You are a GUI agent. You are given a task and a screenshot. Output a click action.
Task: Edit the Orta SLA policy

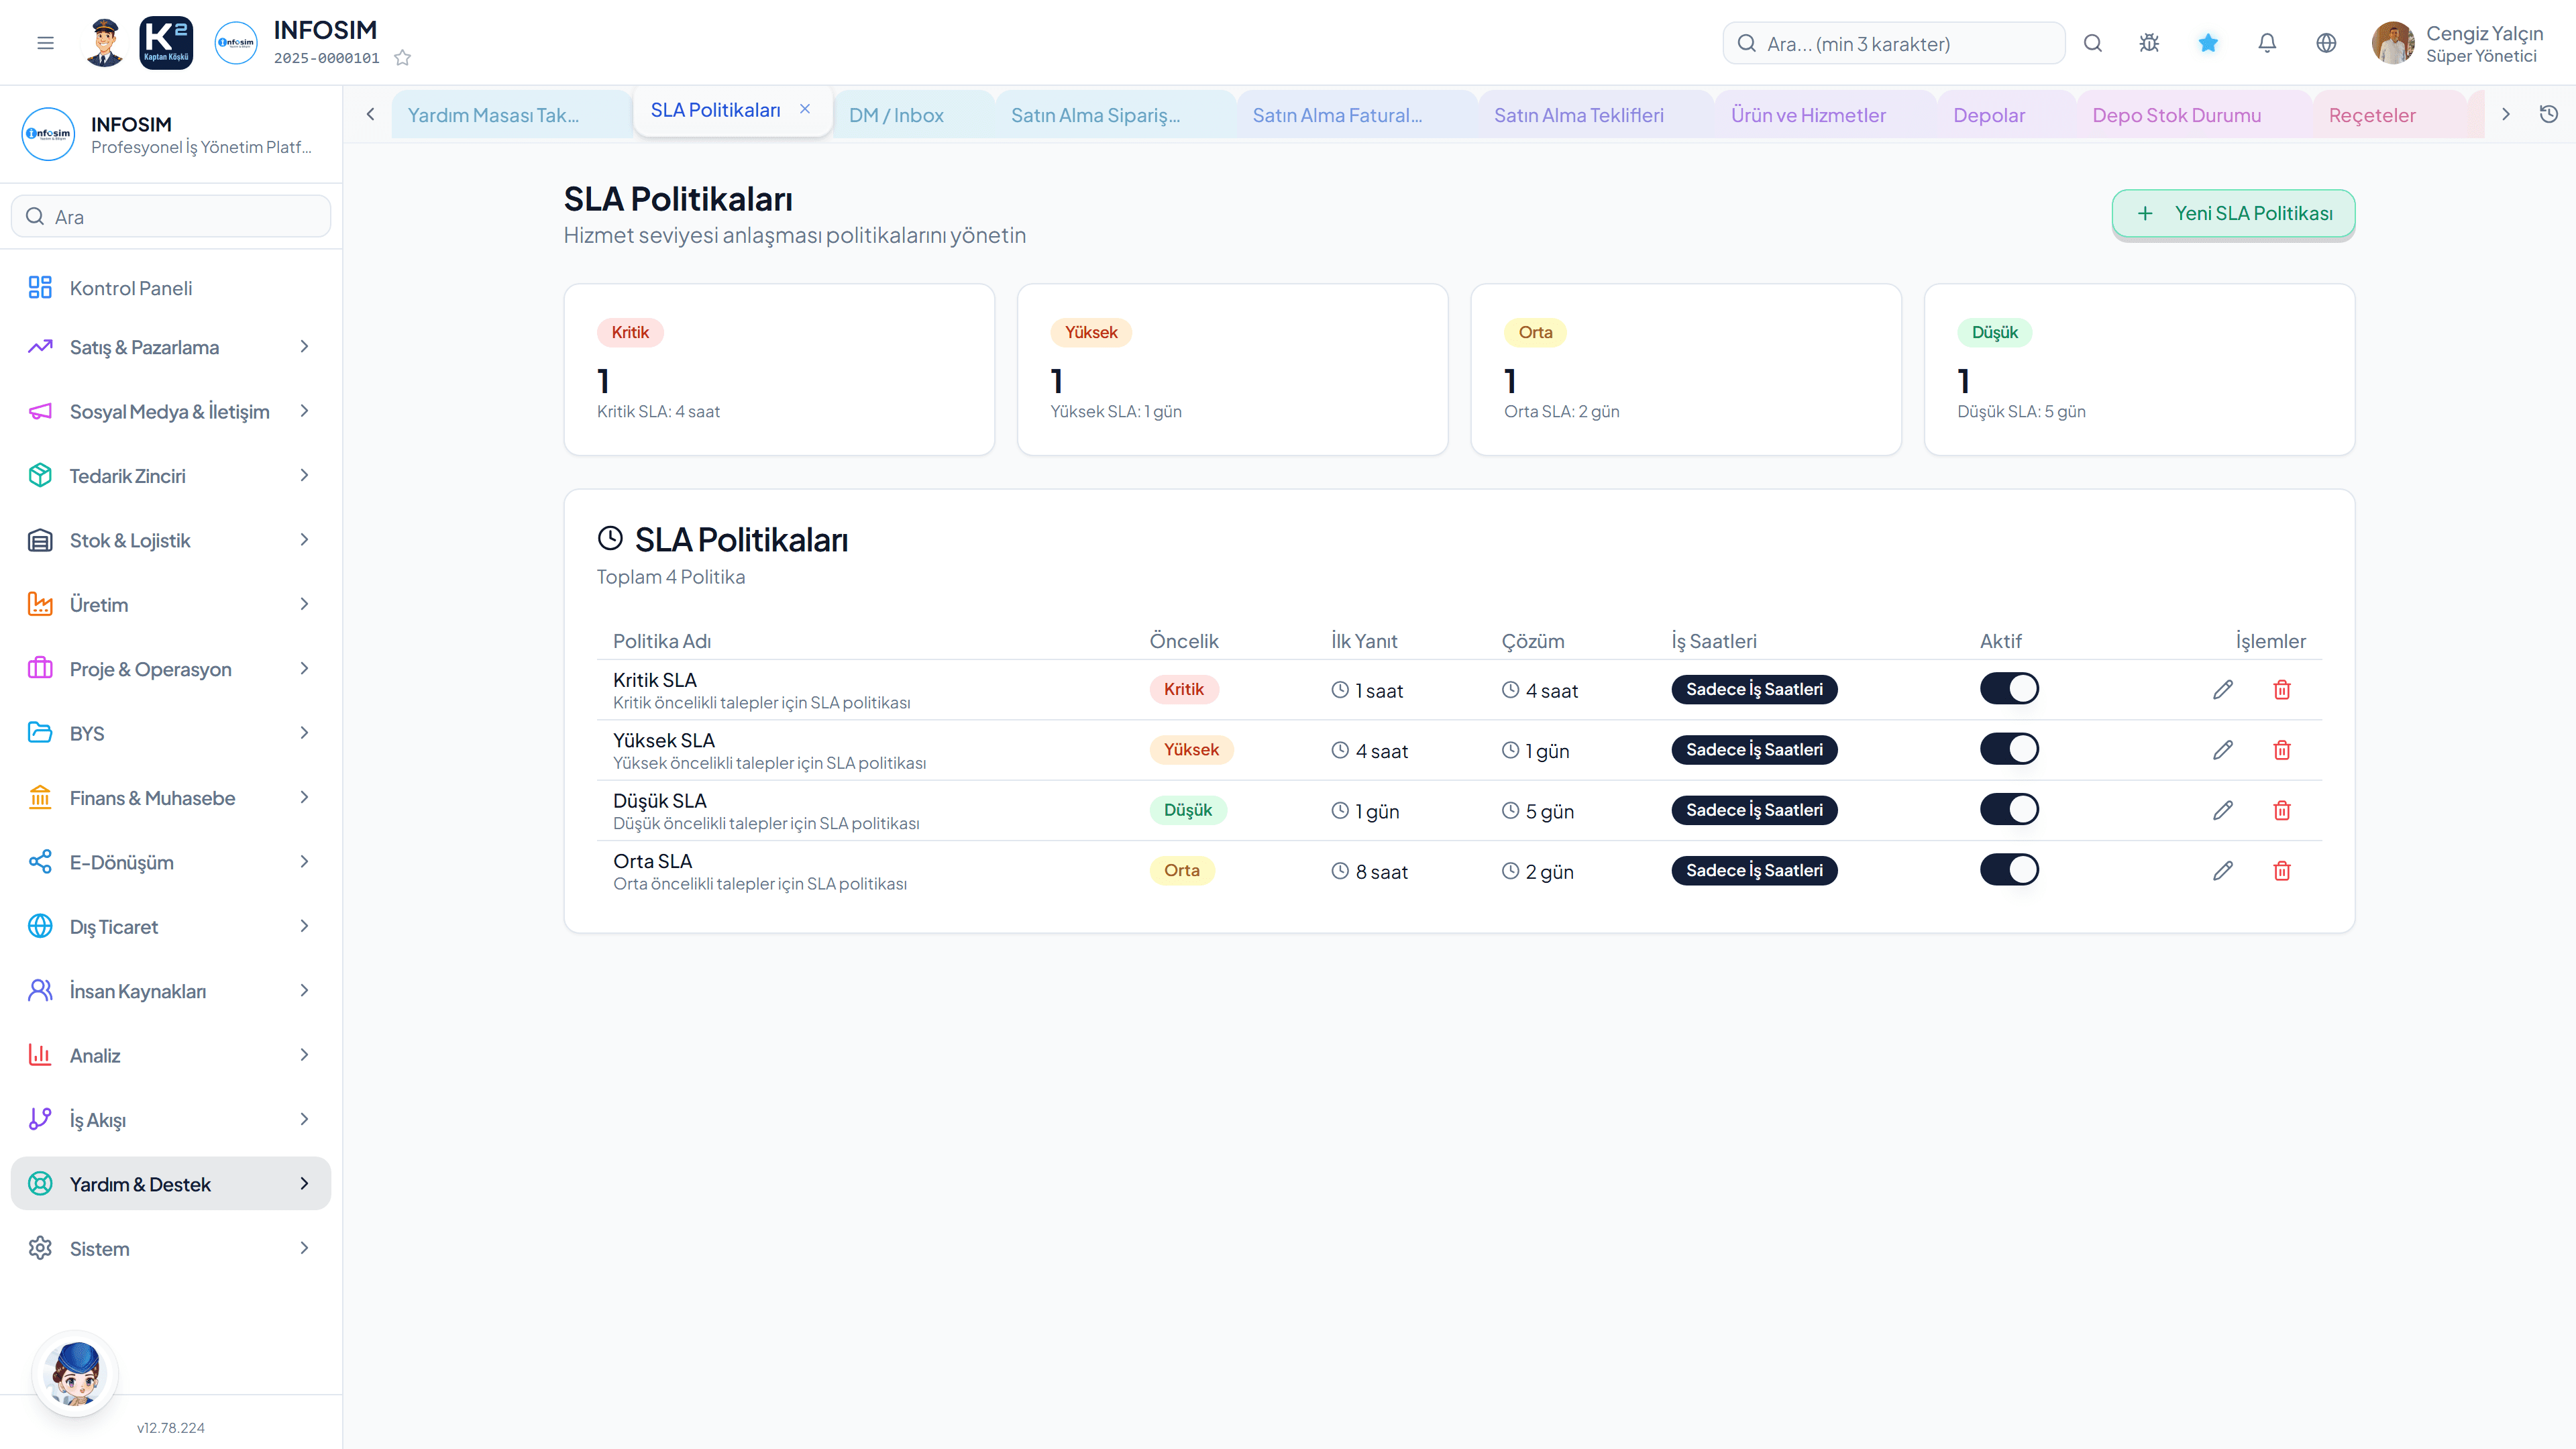pyautogui.click(x=2222, y=871)
